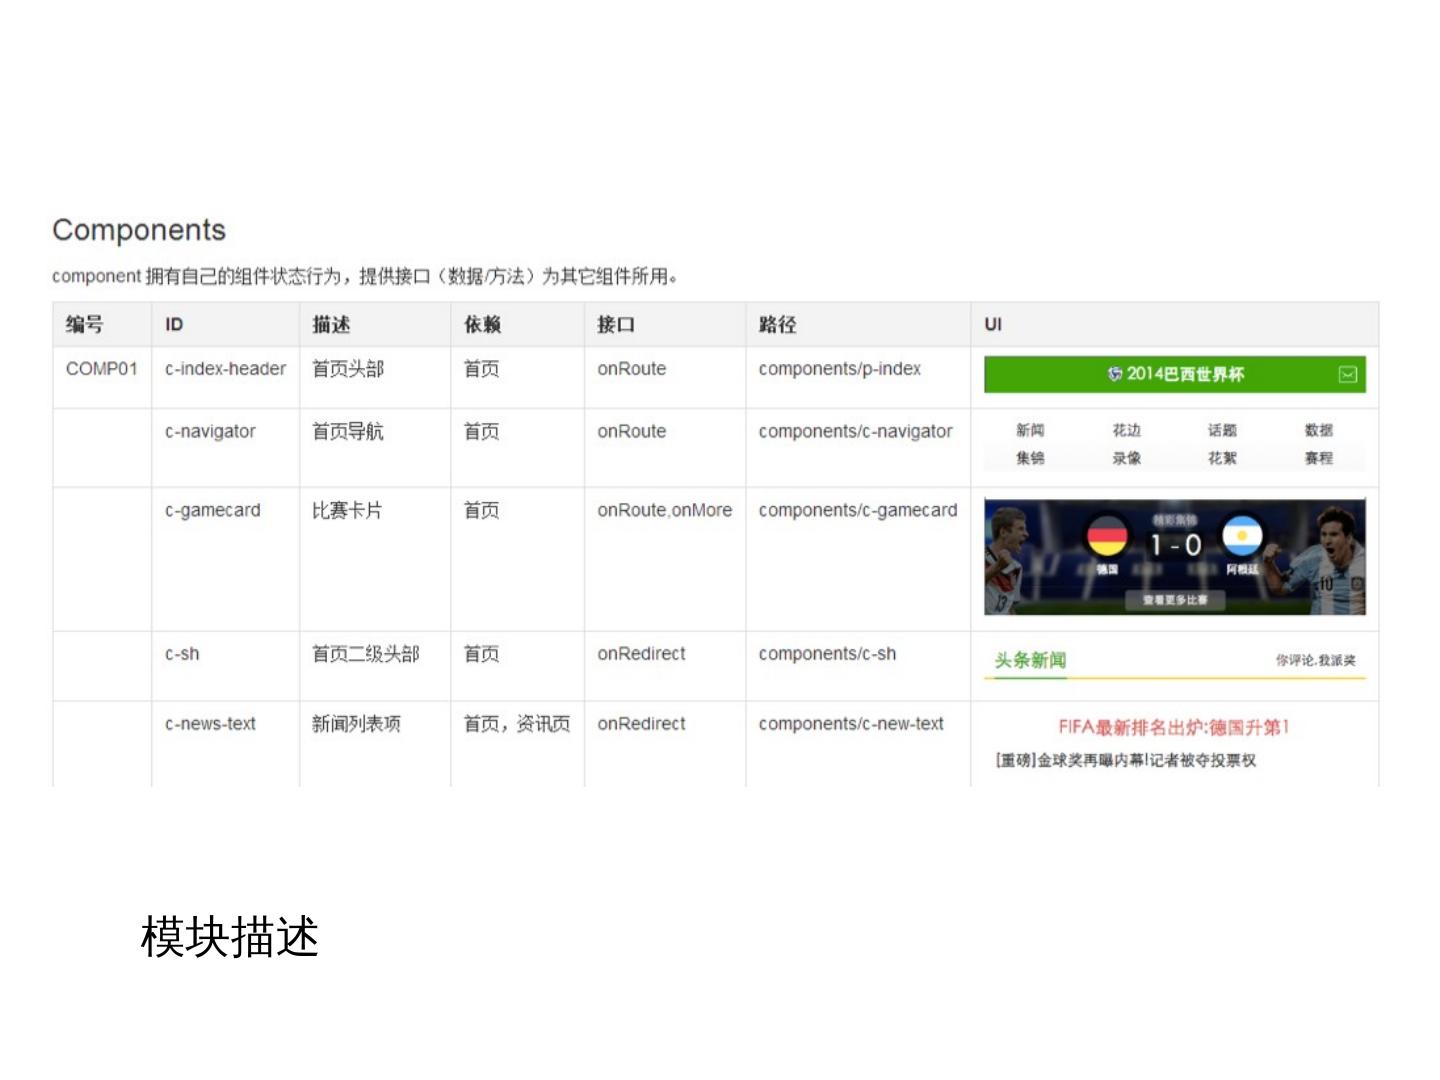Go to the 赛程 navigation item
This screenshot has width=1440, height=1080.
coord(1319,458)
